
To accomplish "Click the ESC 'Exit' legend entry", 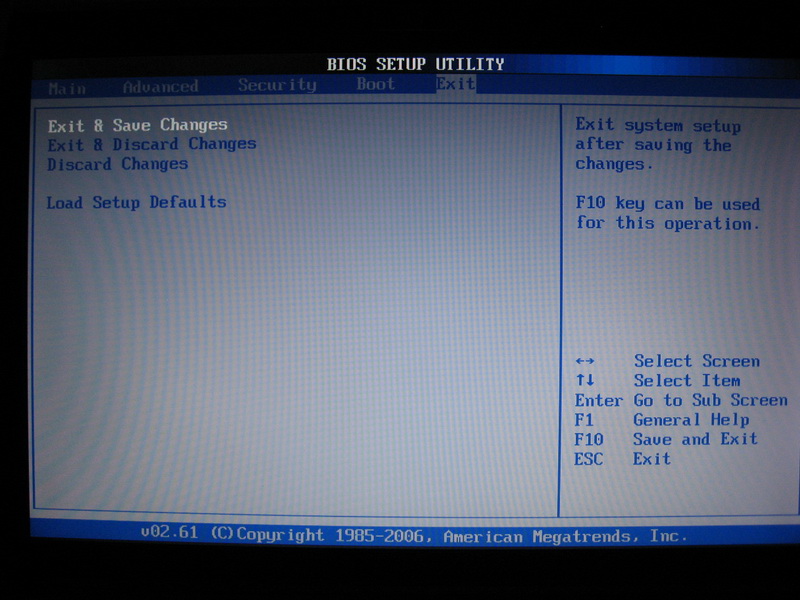I will point(652,459).
